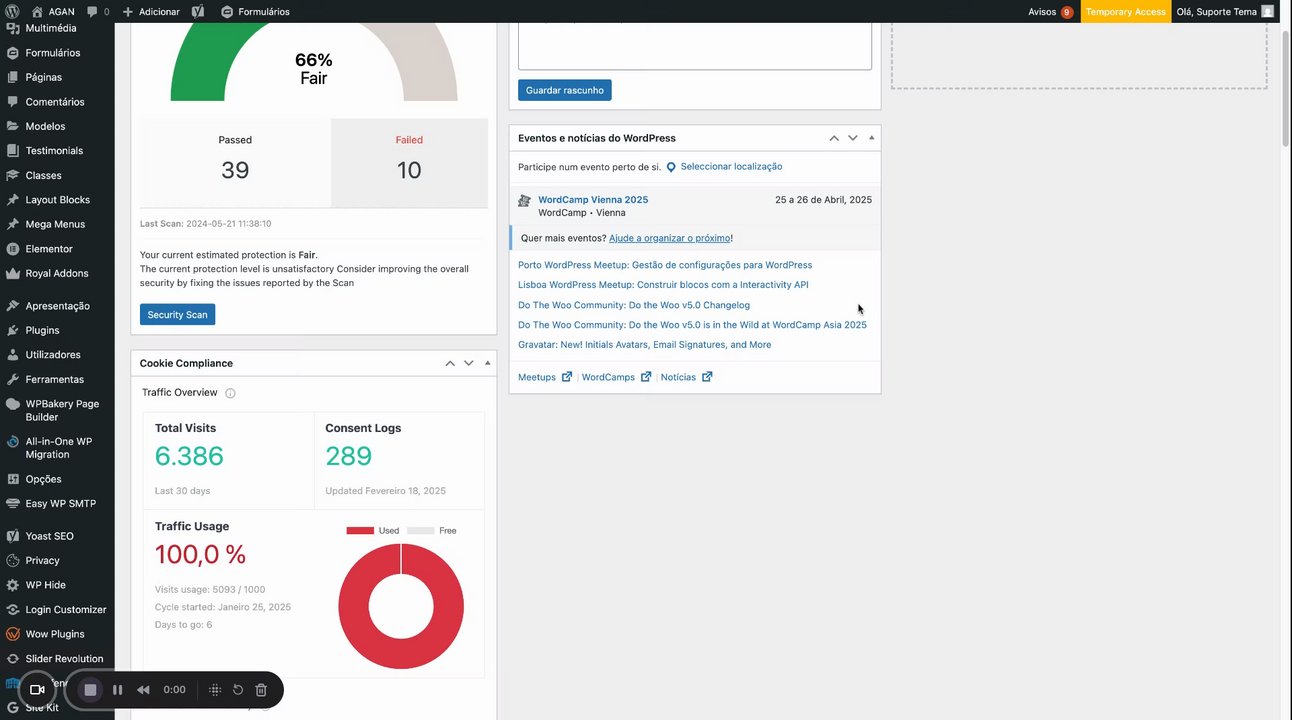Click the WordPress logo in admin bar
The width and height of the screenshot is (1292, 720).
click(13, 11)
